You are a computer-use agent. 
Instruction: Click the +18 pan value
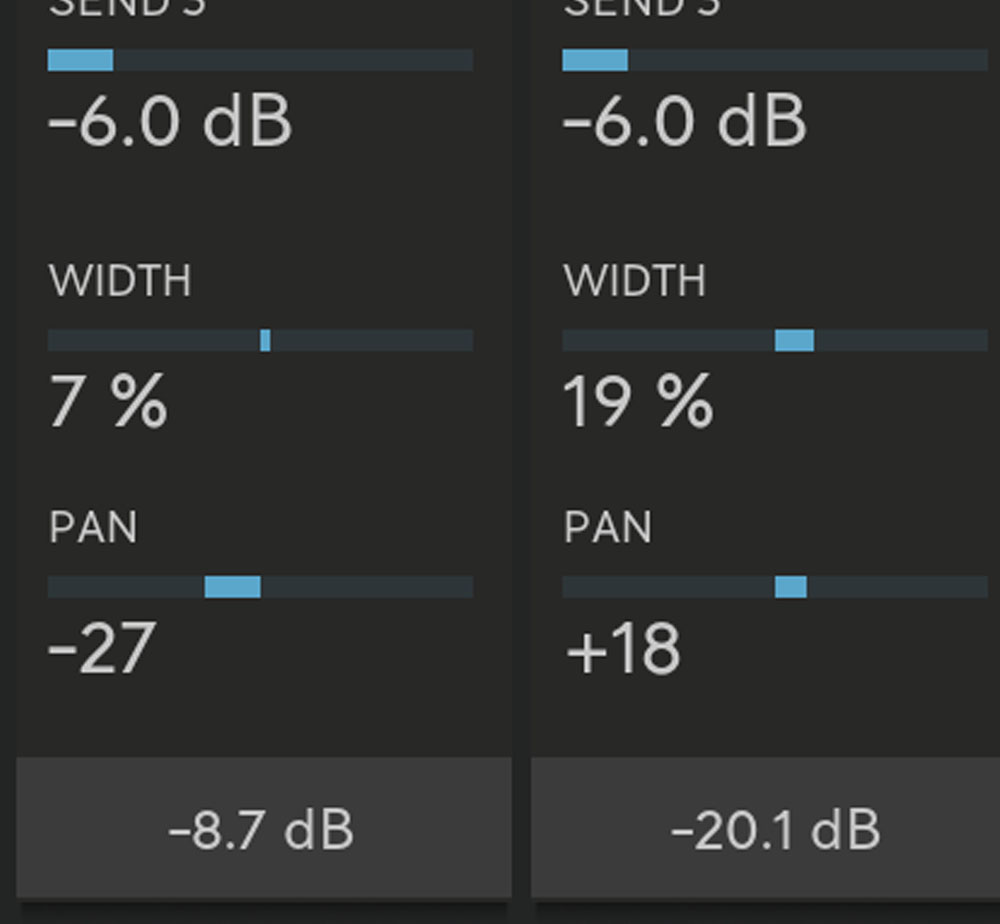click(623, 648)
